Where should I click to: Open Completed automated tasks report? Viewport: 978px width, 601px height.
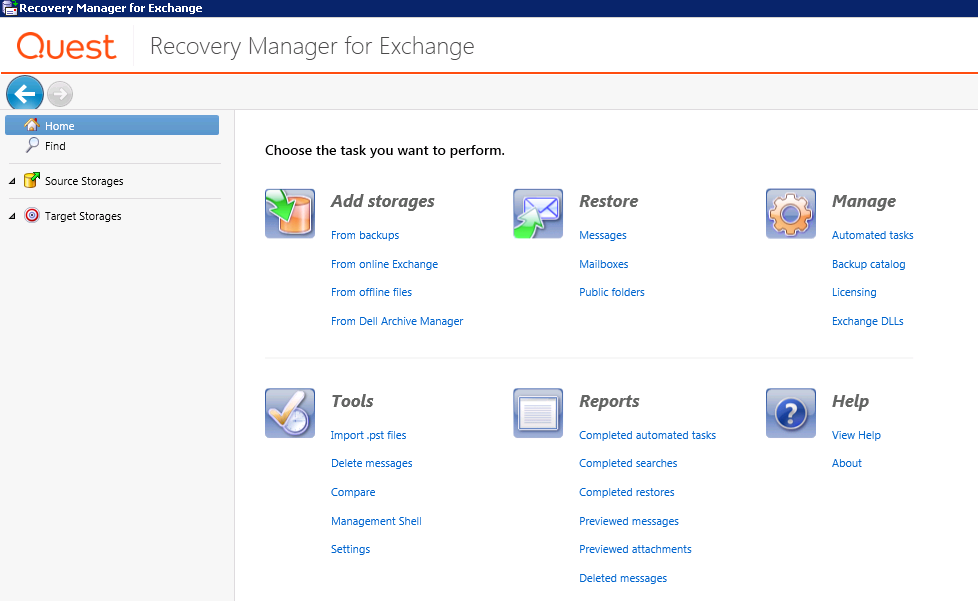click(647, 435)
